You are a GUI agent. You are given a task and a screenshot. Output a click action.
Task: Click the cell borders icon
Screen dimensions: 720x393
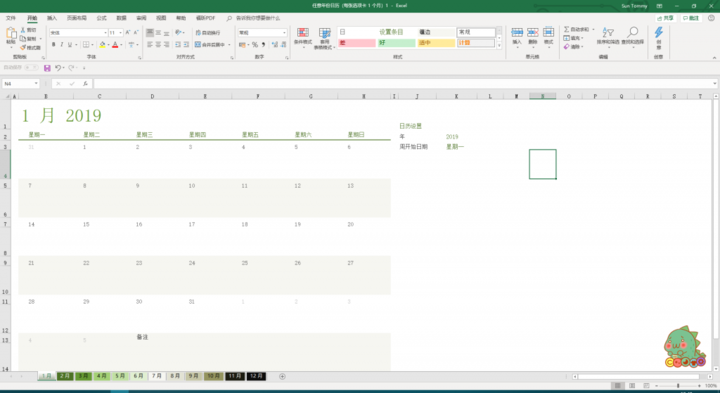(86, 45)
